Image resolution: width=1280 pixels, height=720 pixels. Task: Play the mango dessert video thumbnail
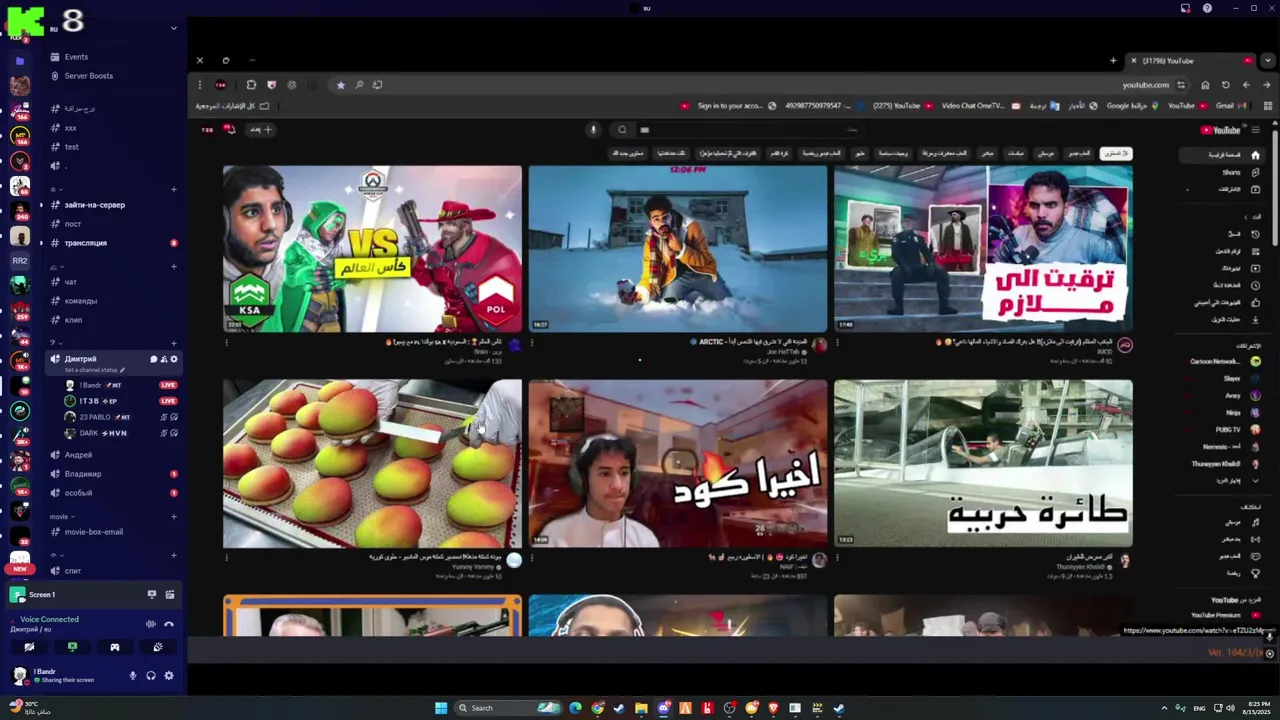click(x=372, y=464)
